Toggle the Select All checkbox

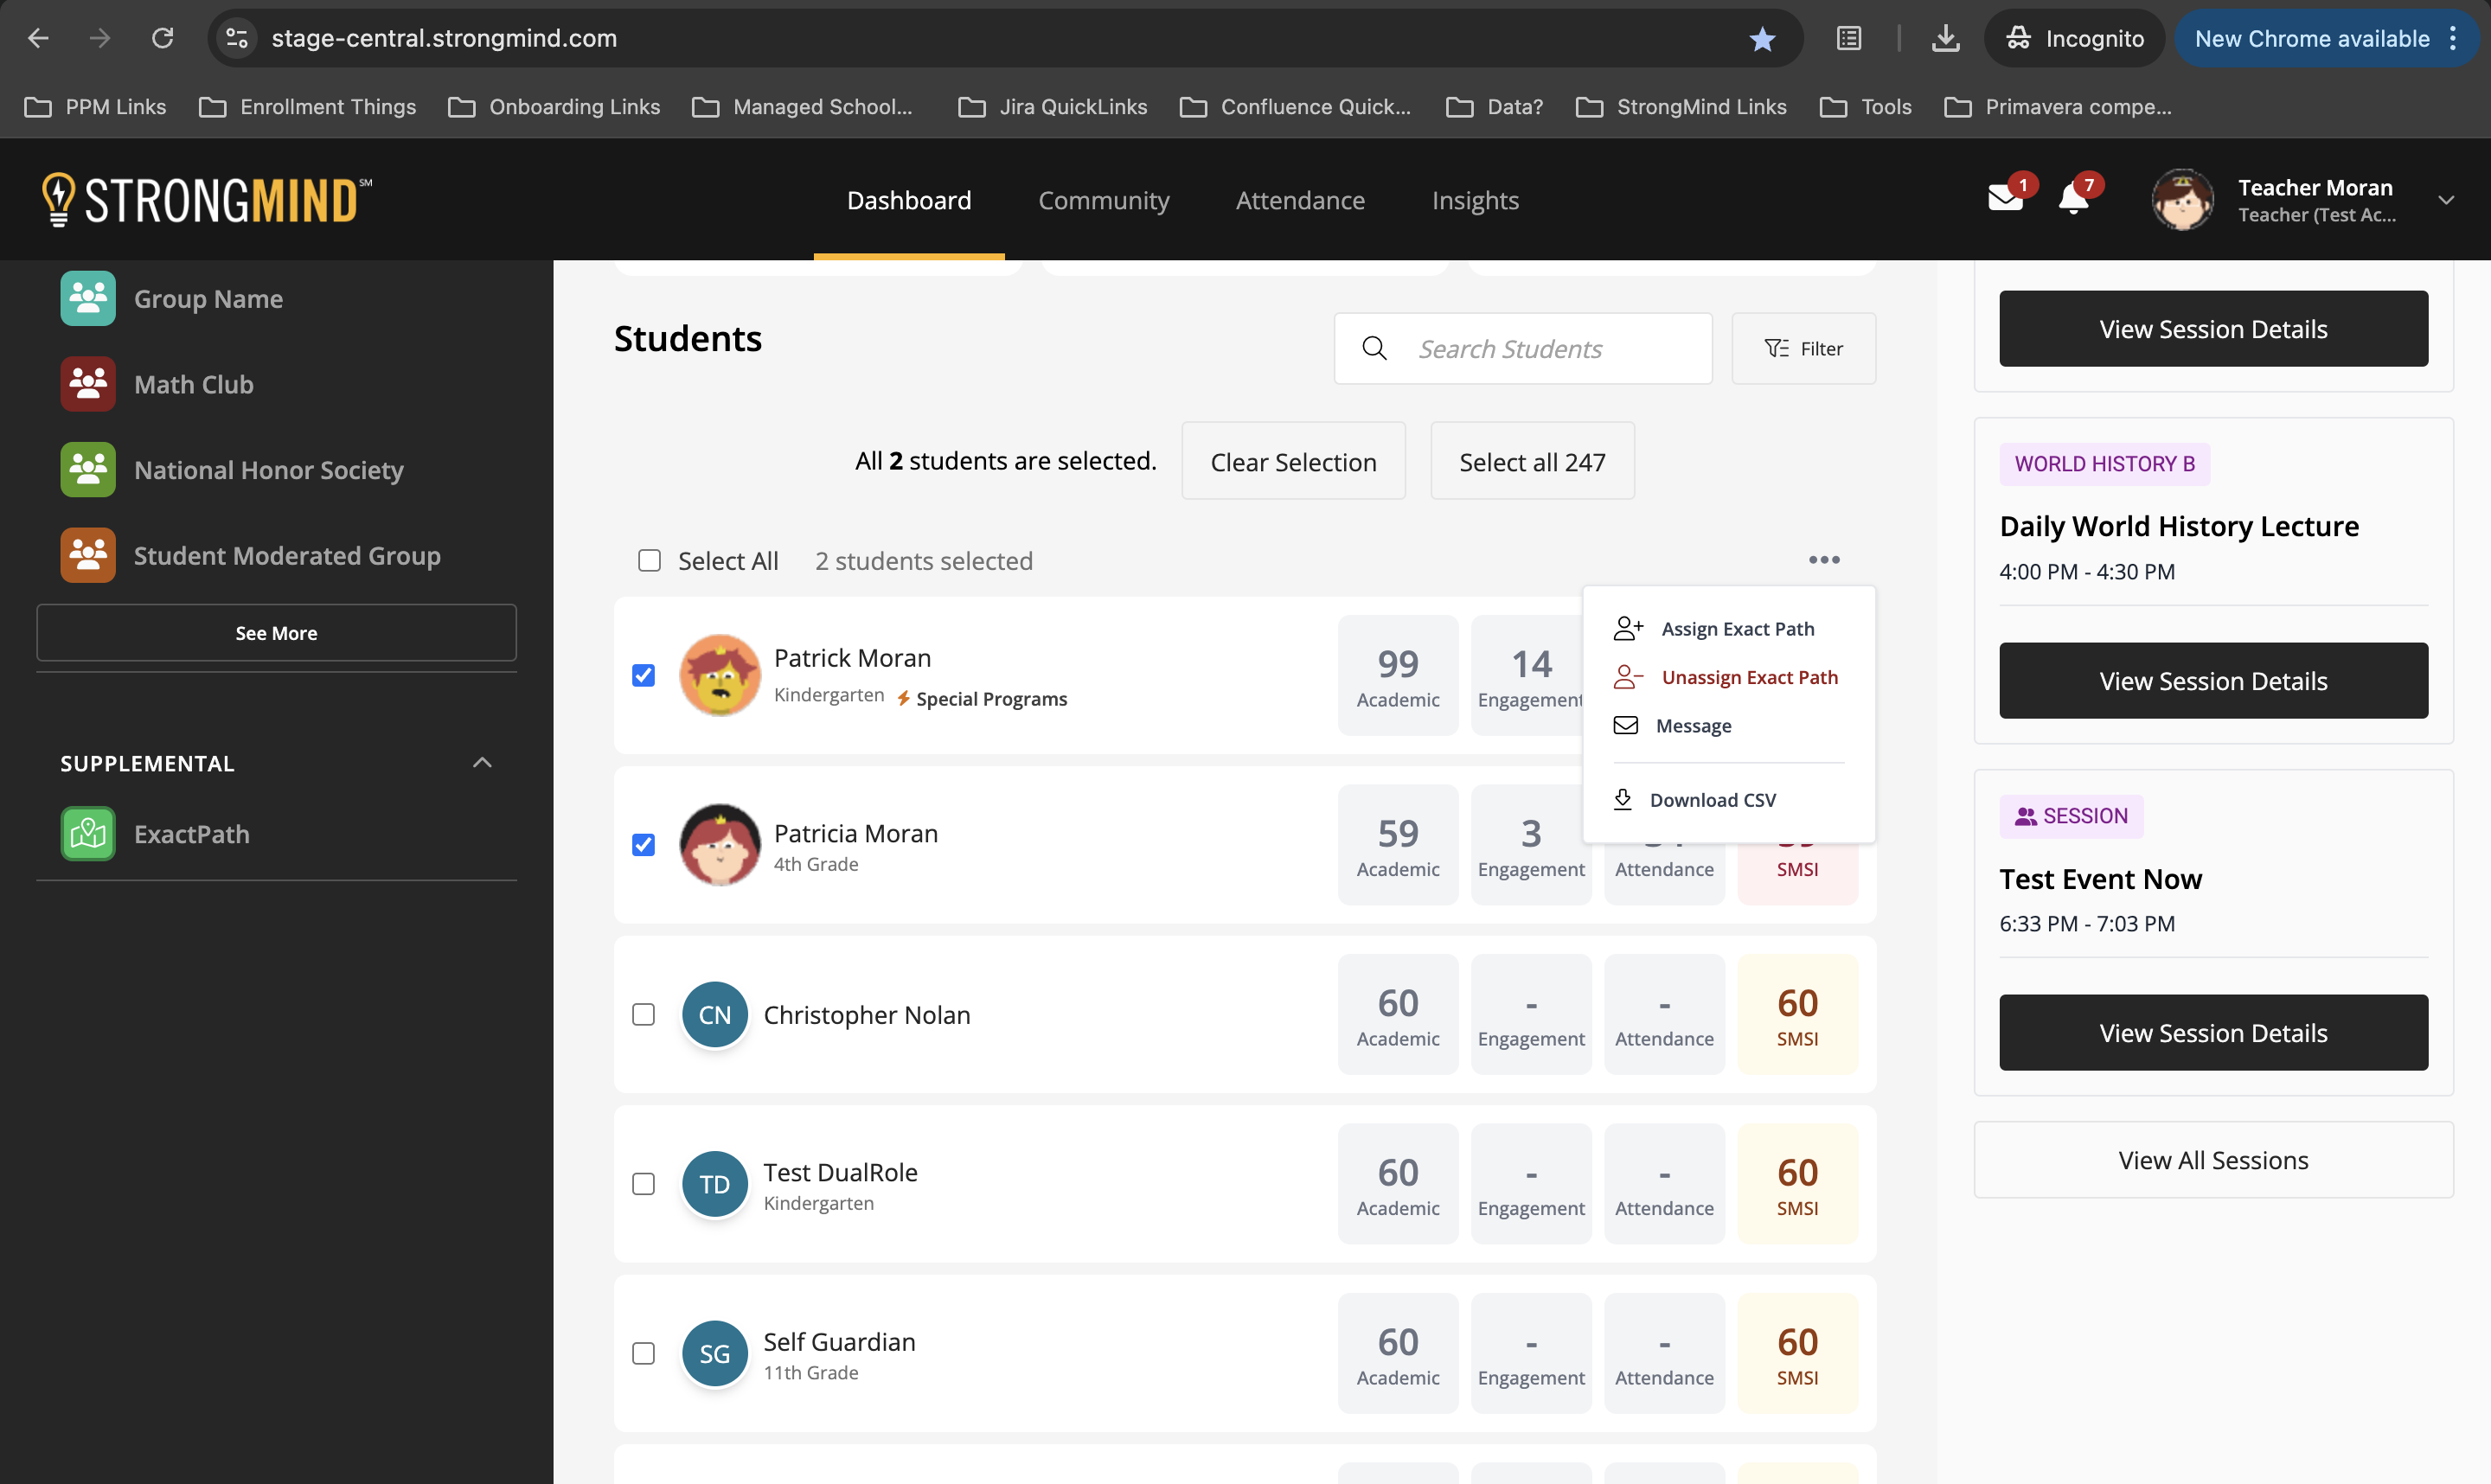pyautogui.click(x=649, y=560)
